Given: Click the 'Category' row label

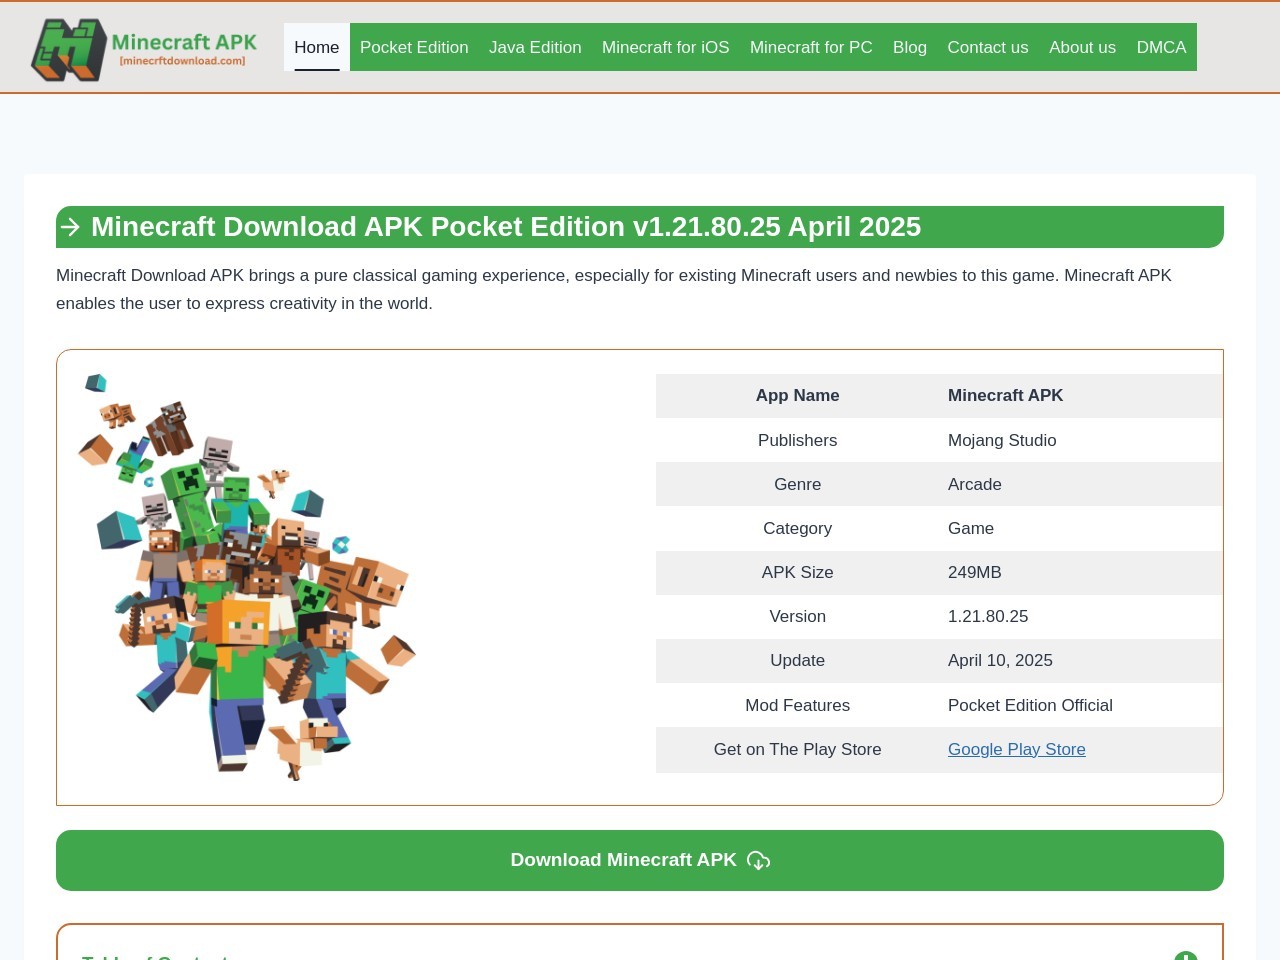Looking at the screenshot, I should 798,528.
